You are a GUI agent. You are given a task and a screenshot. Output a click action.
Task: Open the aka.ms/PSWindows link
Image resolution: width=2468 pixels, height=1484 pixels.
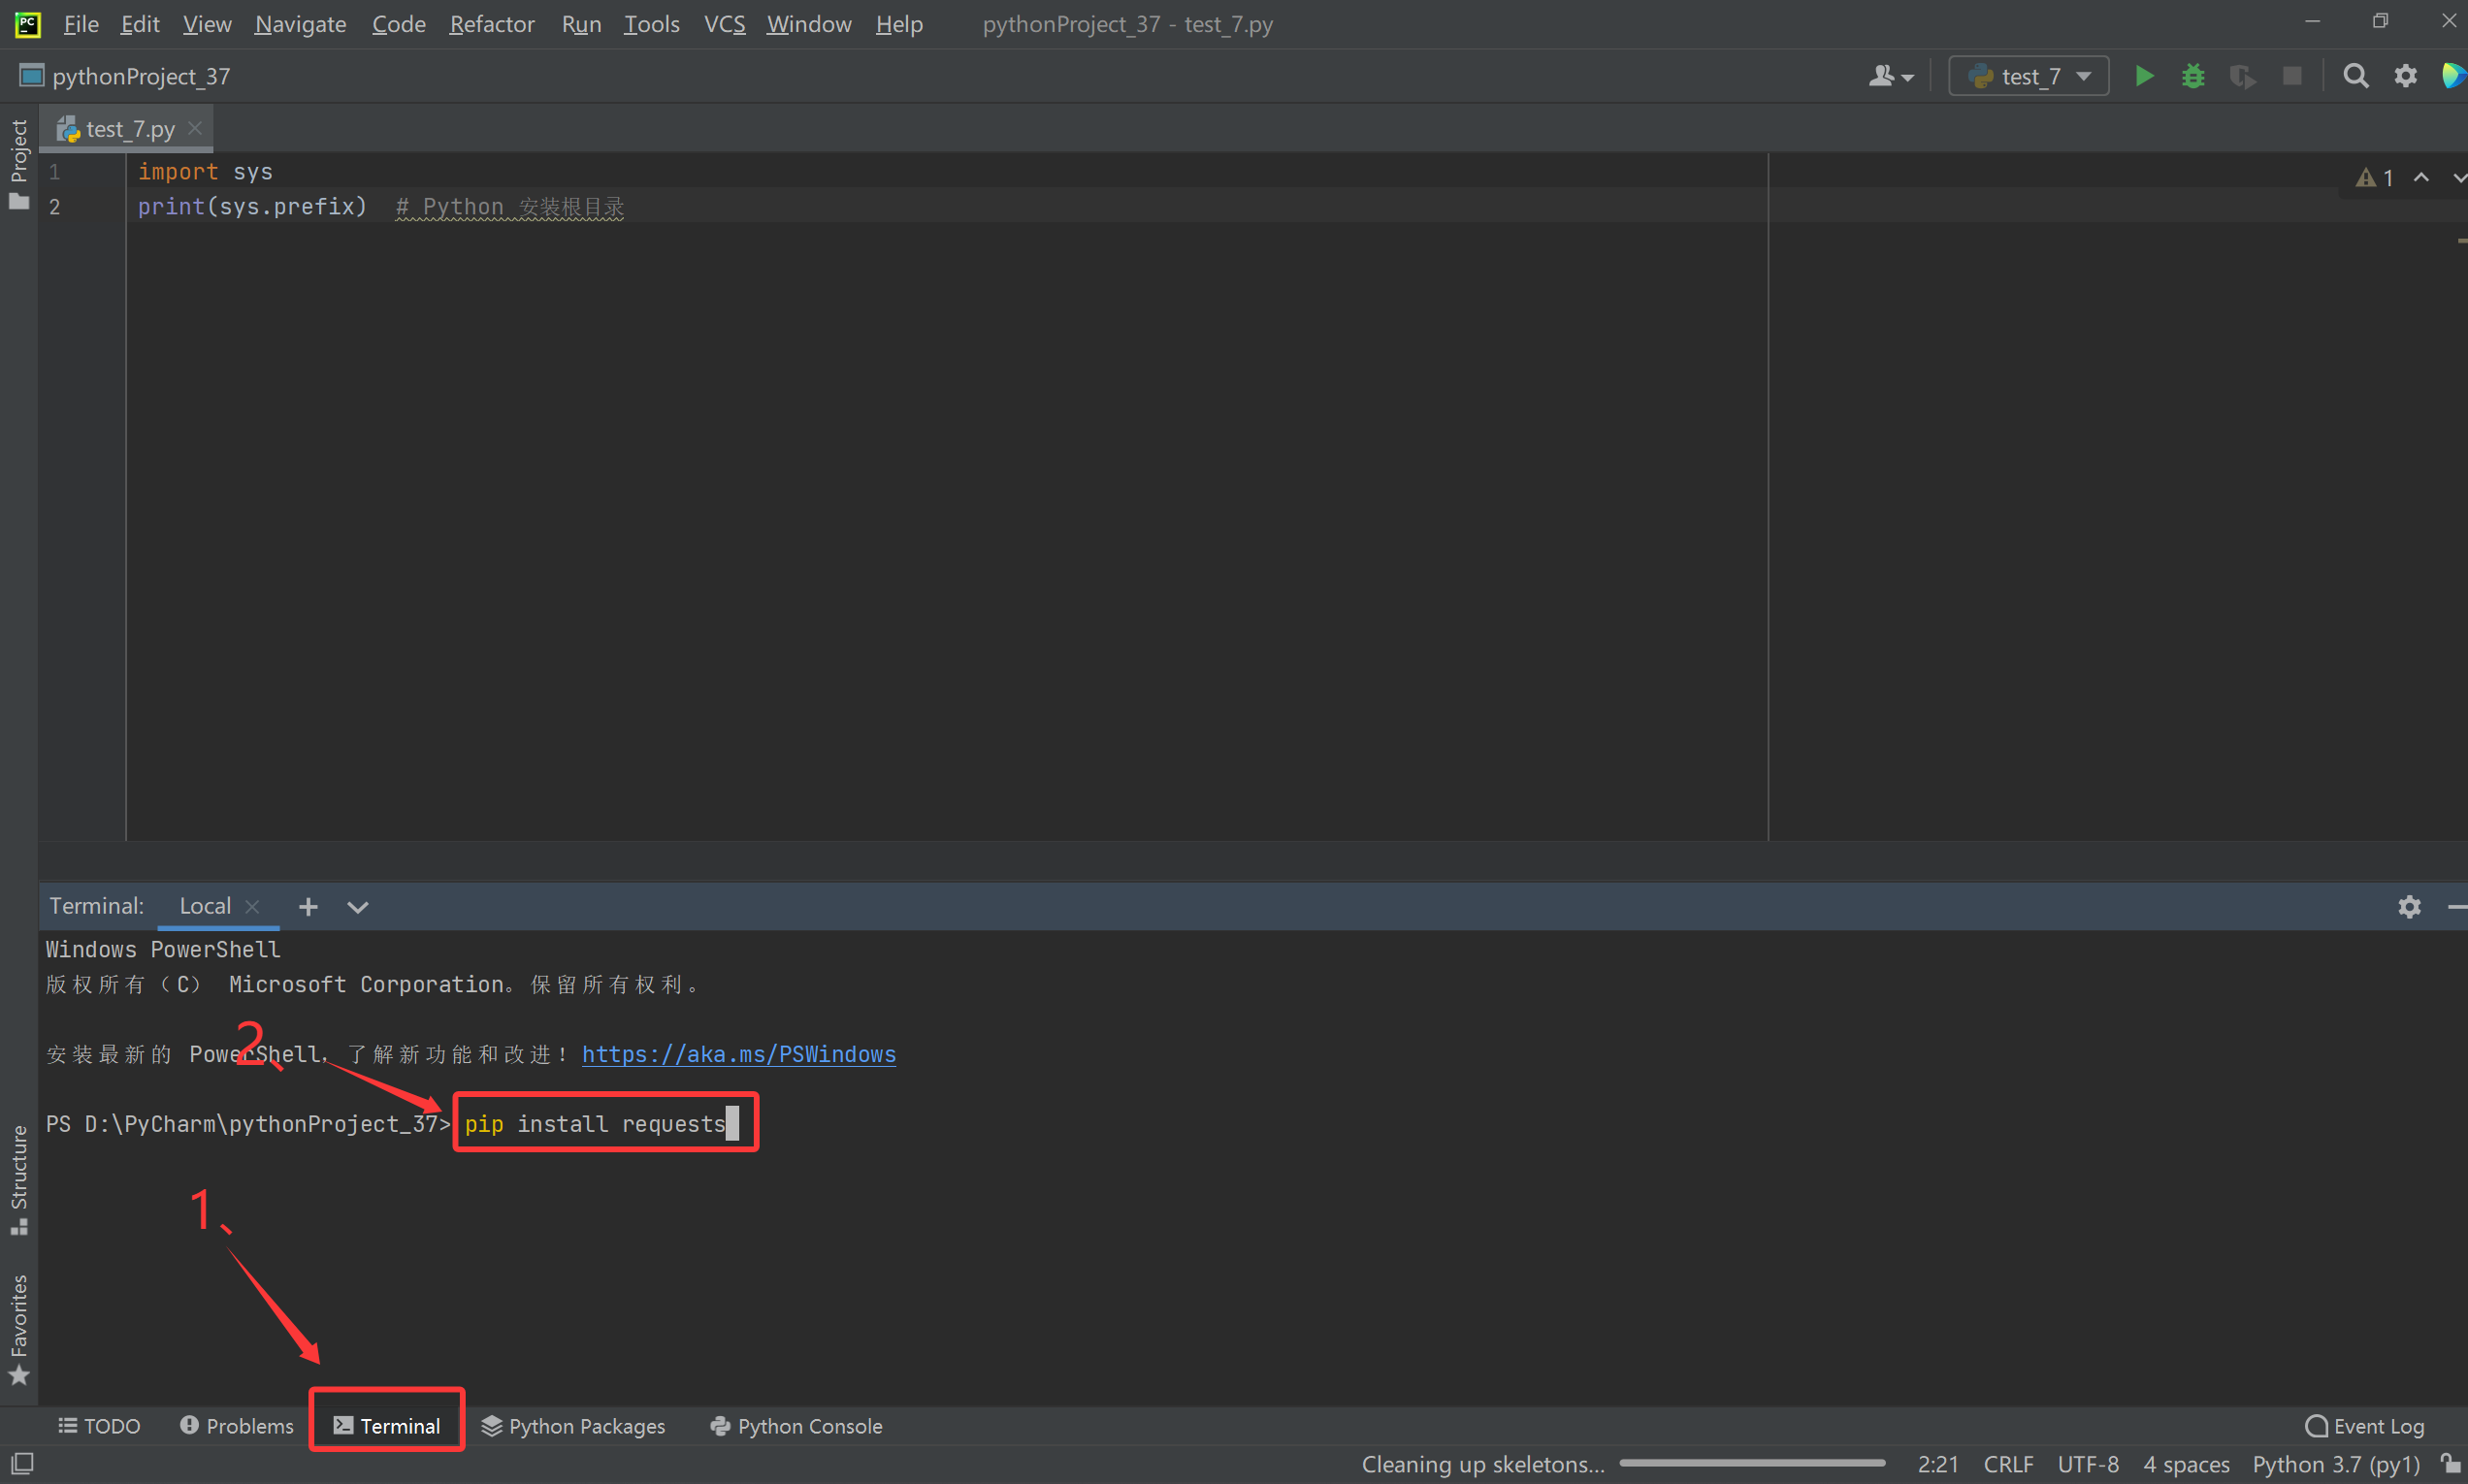738,1054
